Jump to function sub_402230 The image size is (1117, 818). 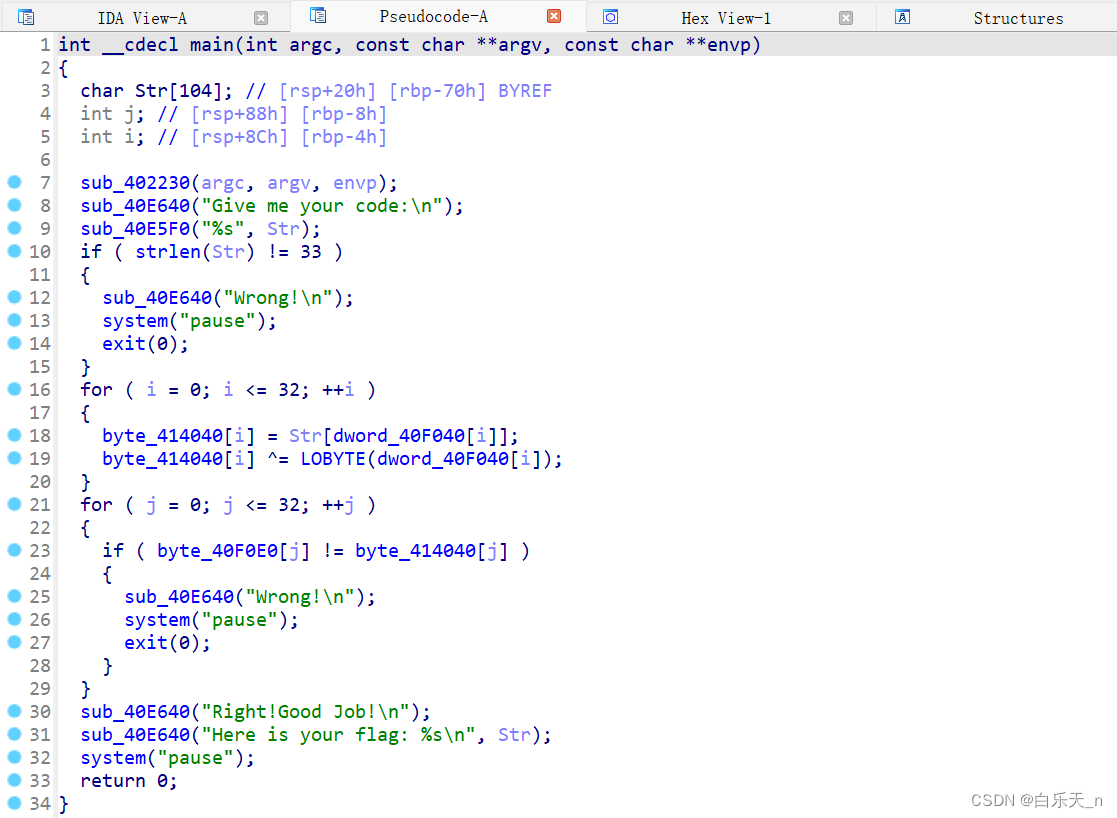tap(135, 183)
